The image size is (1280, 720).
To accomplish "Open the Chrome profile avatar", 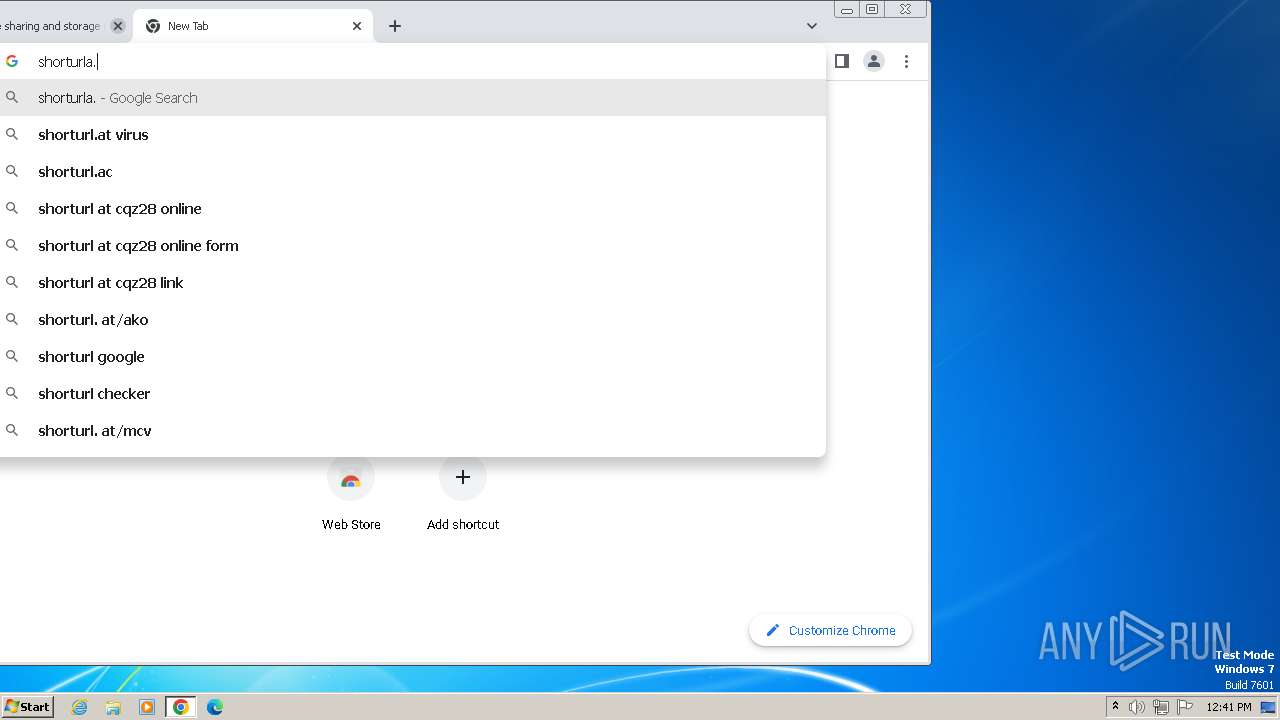I will pos(874,61).
